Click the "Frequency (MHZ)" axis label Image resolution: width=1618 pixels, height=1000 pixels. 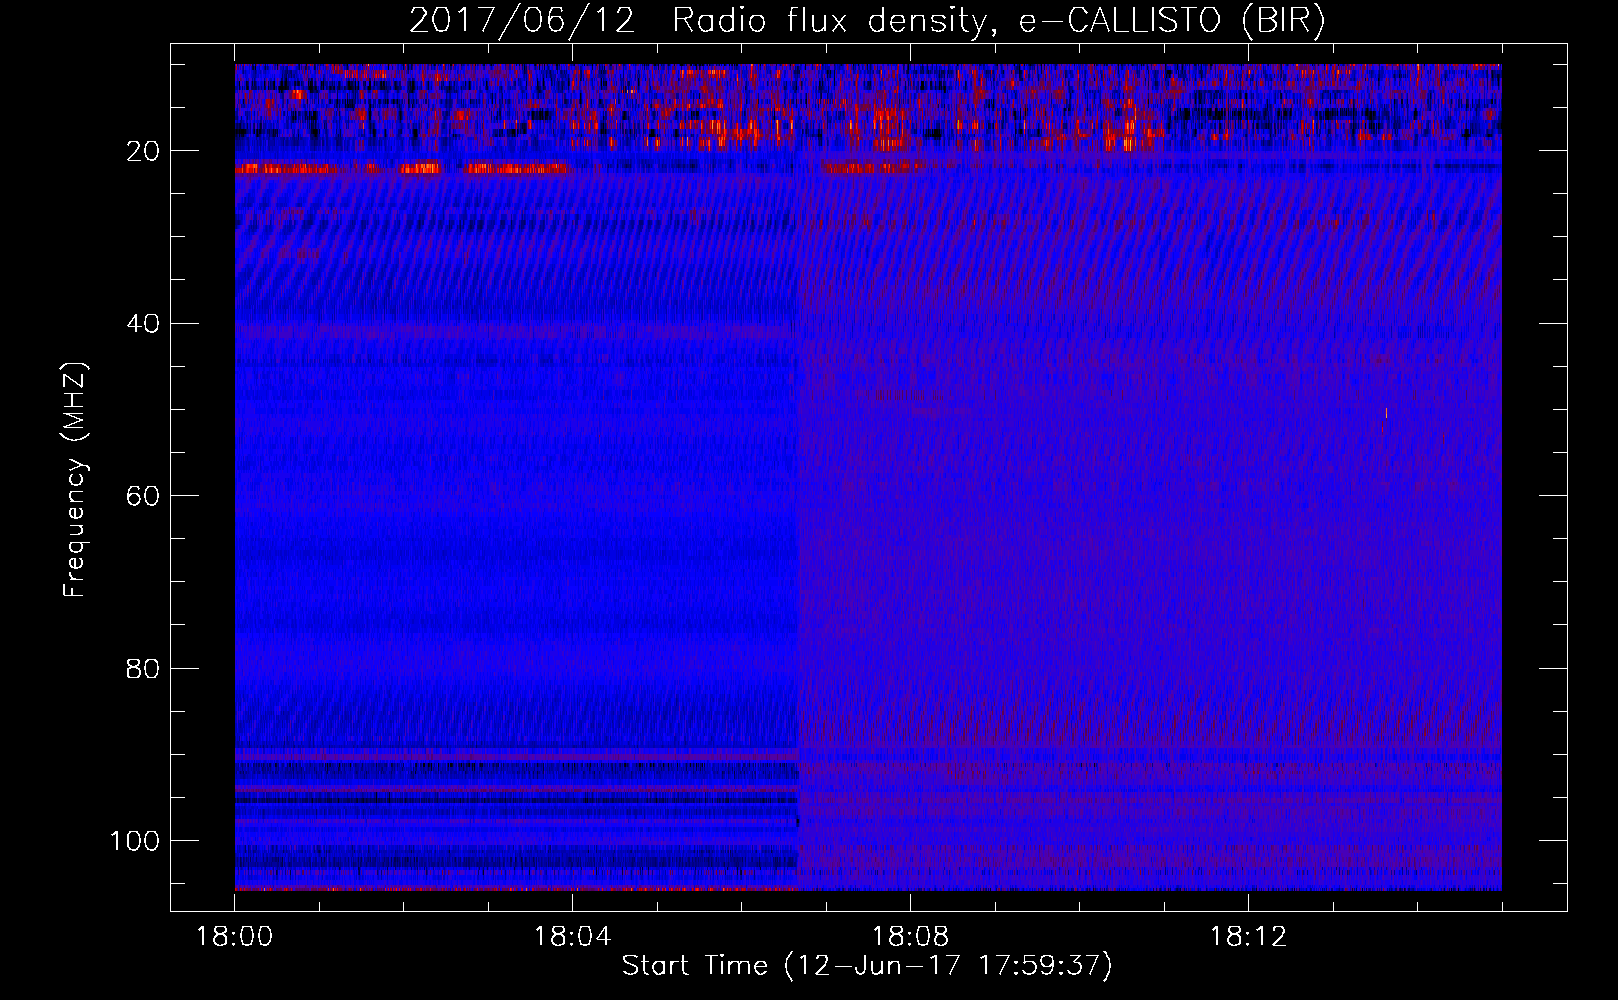tap(75, 480)
